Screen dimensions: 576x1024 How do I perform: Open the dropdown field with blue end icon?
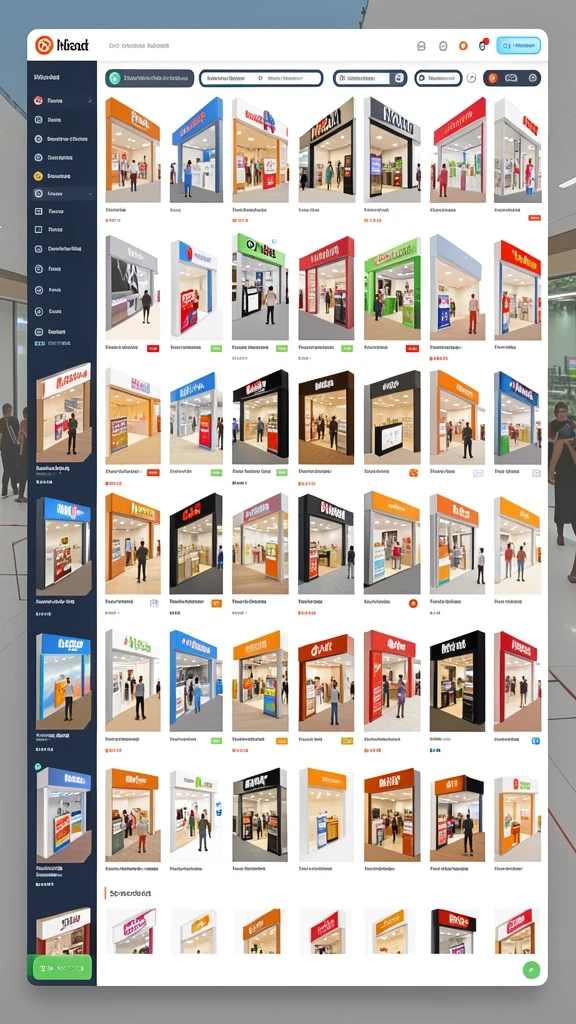[370, 78]
